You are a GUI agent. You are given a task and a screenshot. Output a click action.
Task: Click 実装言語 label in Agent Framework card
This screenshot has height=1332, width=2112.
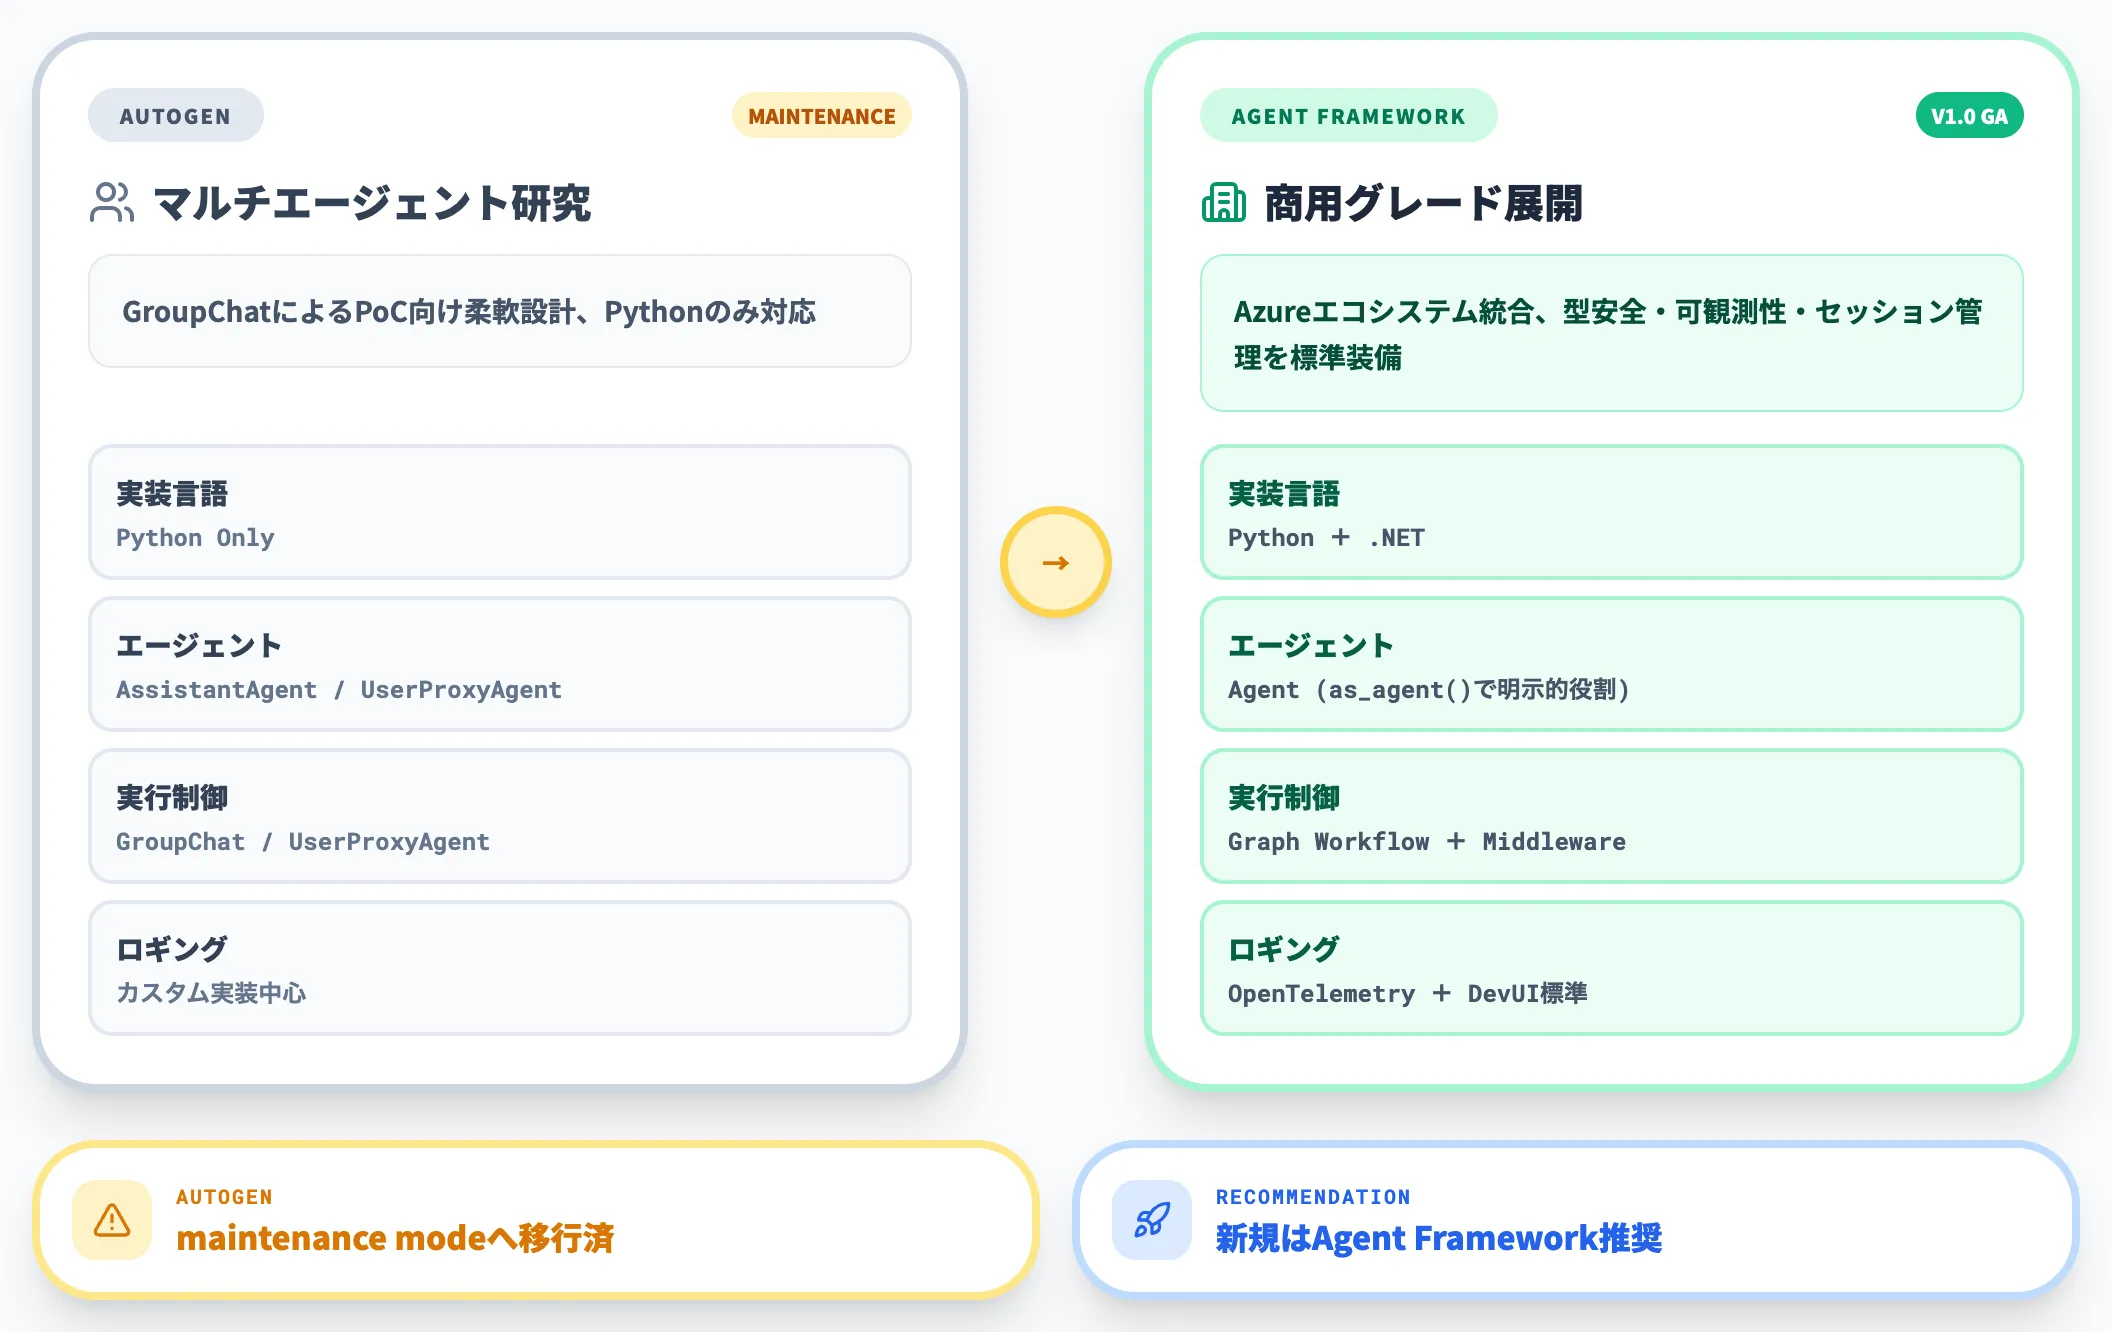1284,494
